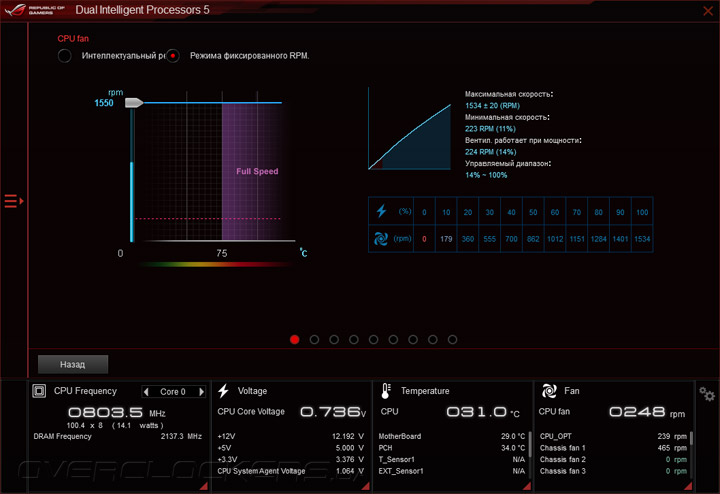The height and width of the screenshot is (494, 720).
Task: Click the Назад back button
Action: [73, 364]
